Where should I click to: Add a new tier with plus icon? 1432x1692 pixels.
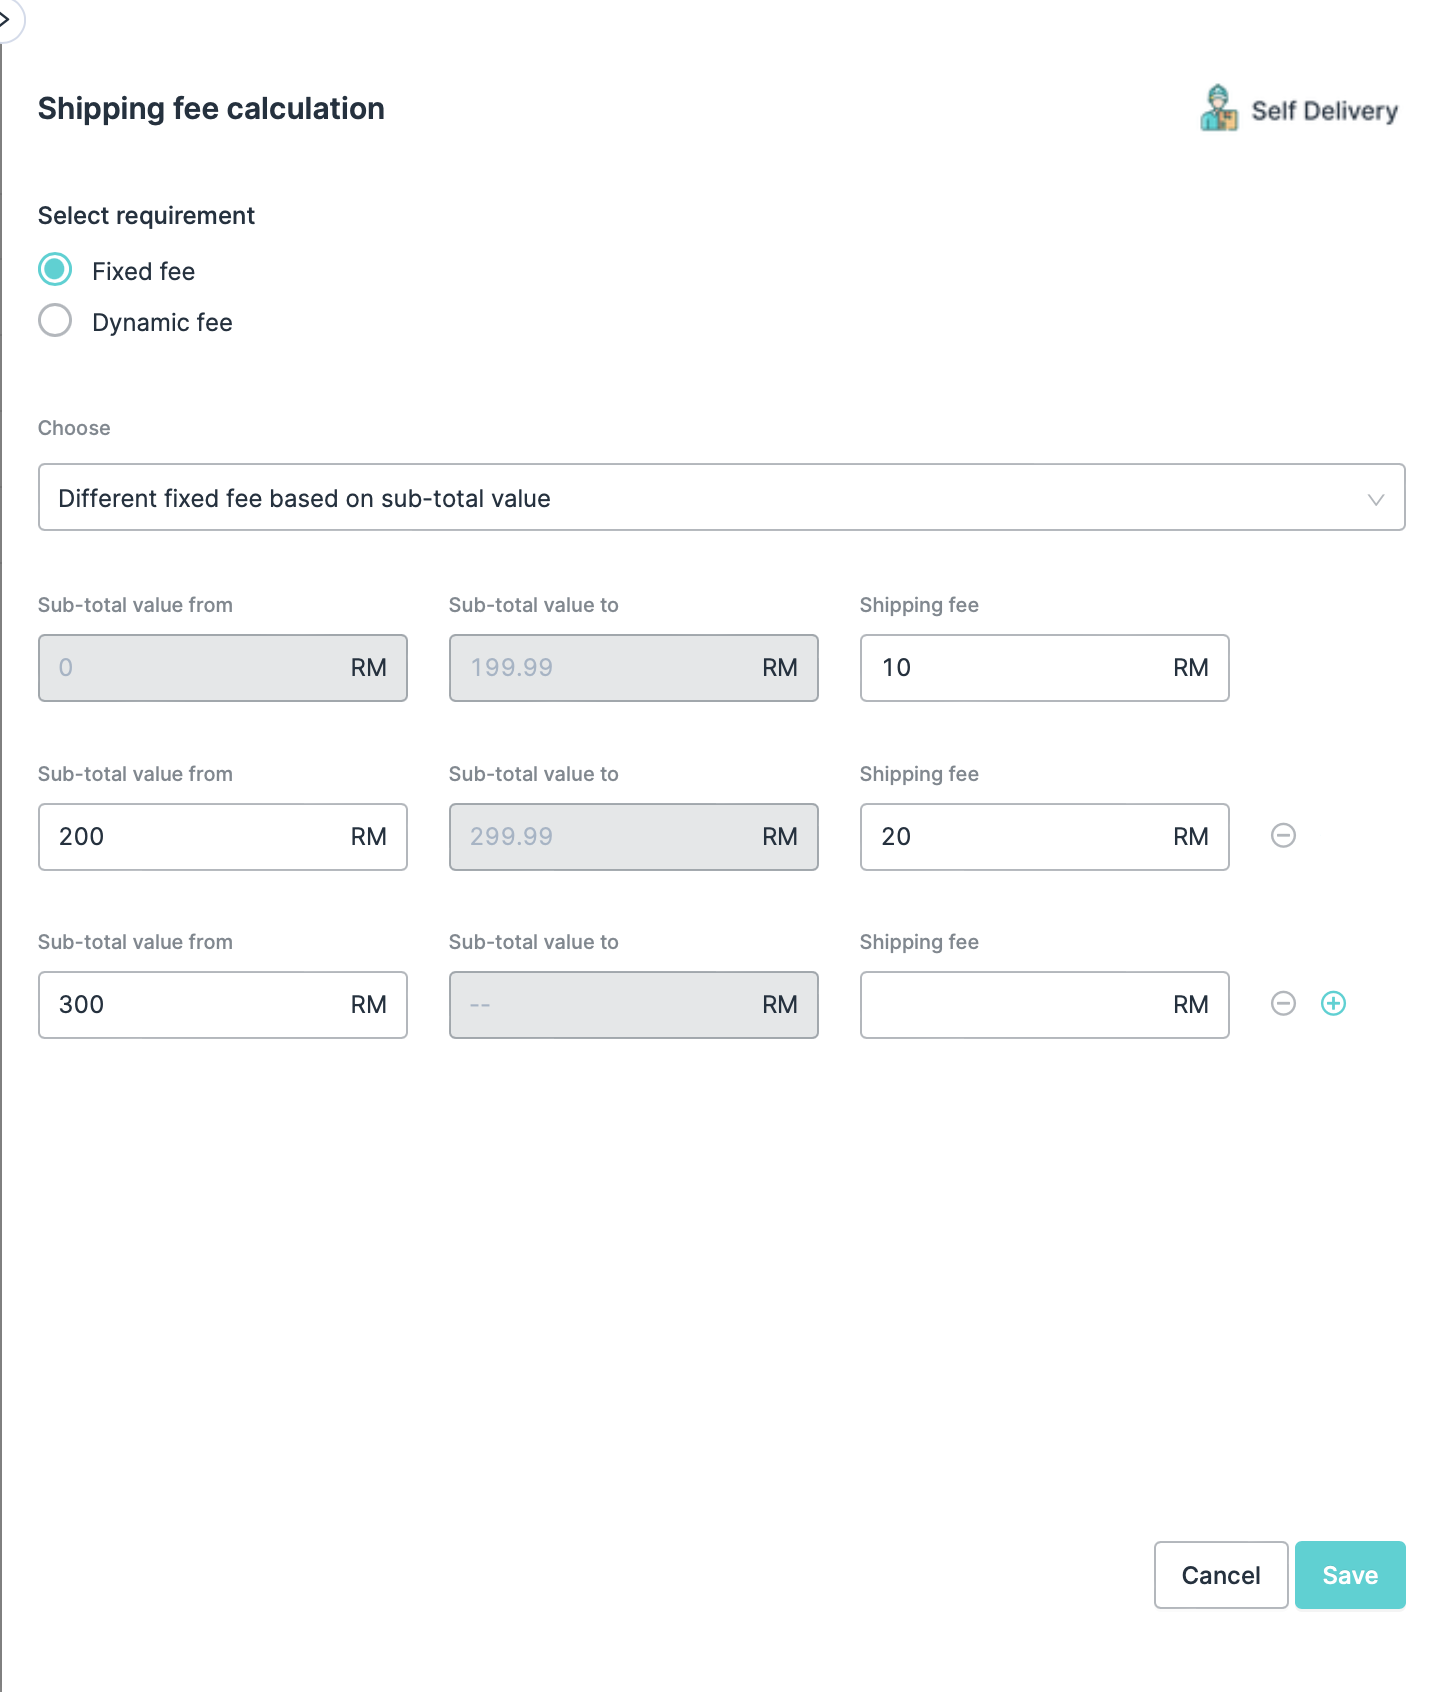(x=1333, y=1003)
